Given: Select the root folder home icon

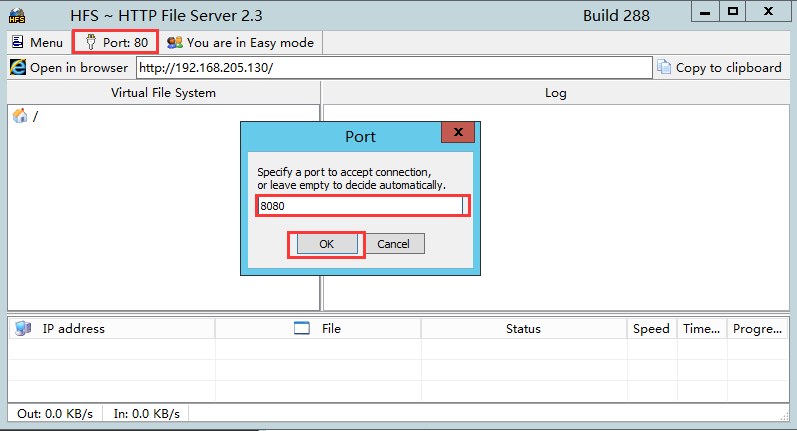Looking at the screenshot, I should tap(20, 116).
